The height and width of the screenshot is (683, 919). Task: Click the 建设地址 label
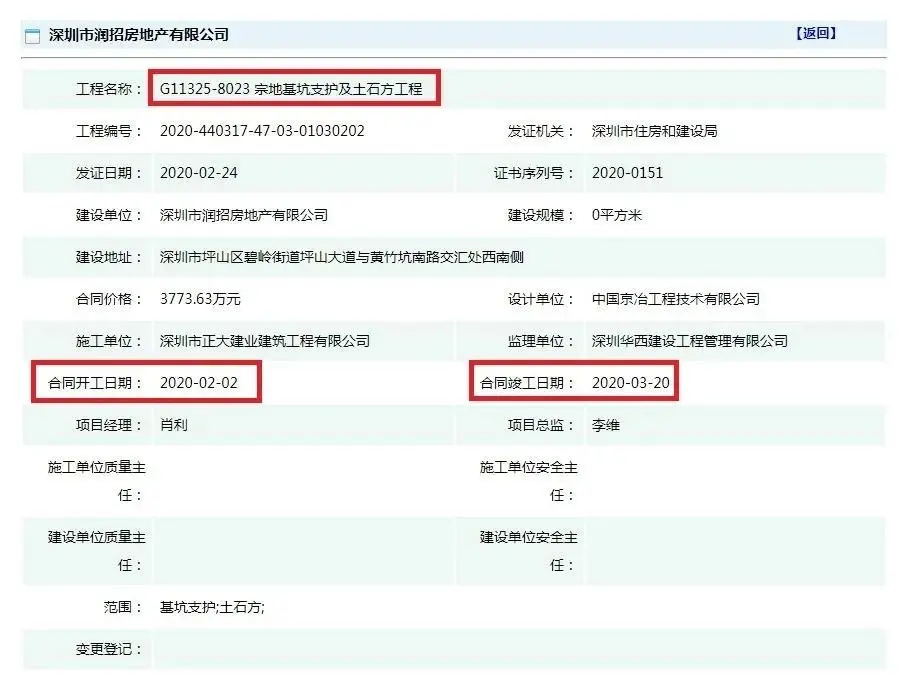108,257
